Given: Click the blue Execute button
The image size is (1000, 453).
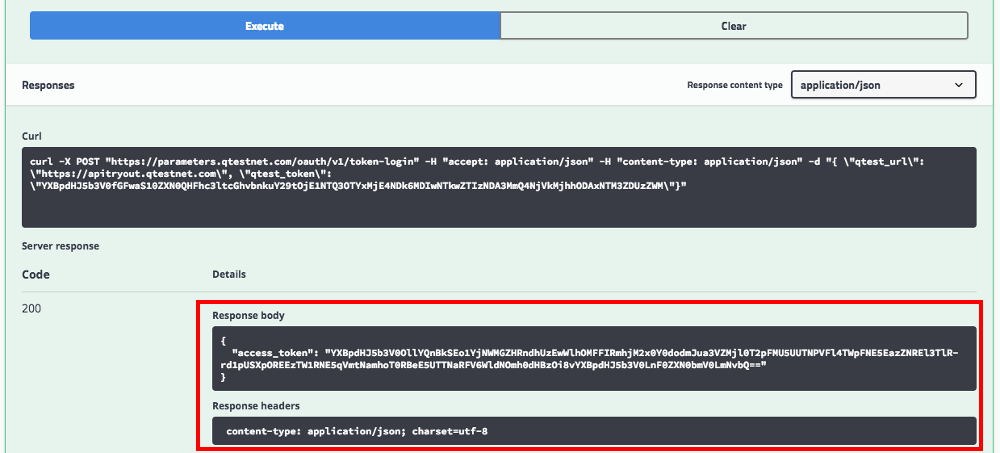Looking at the screenshot, I should tap(264, 26).
